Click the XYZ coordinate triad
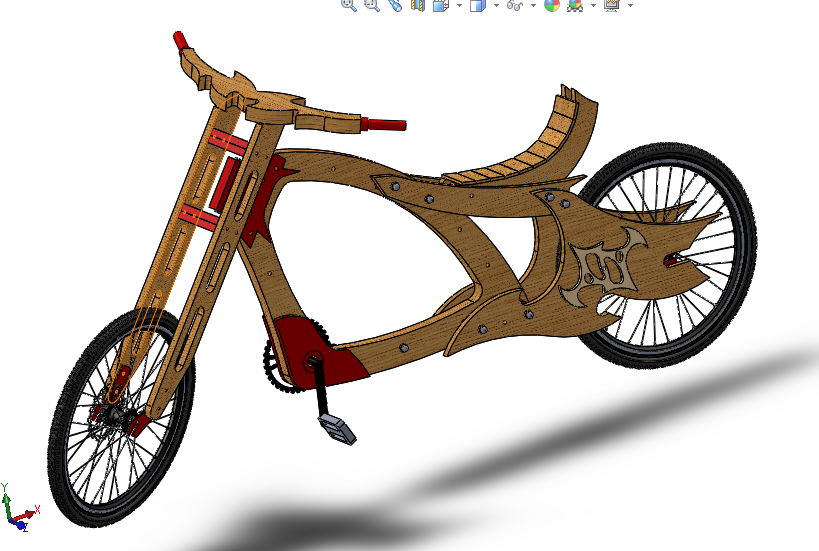 coord(19,508)
